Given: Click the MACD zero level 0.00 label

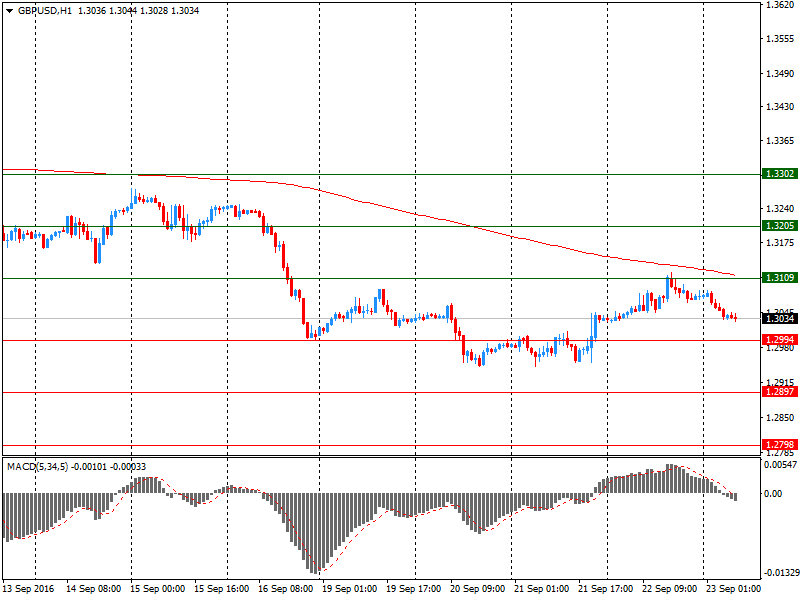Looking at the screenshot, I should click(x=773, y=494).
